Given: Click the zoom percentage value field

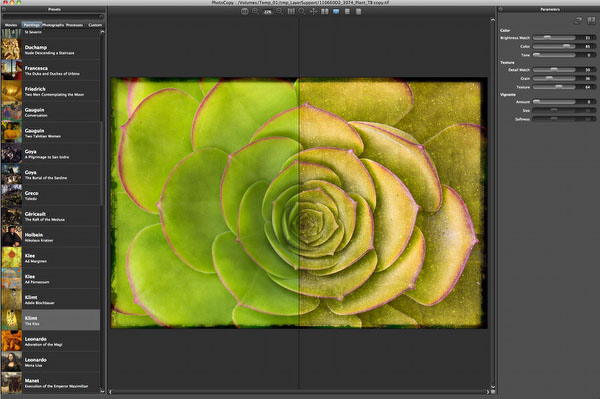Looking at the screenshot, I should [x=267, y=12].
